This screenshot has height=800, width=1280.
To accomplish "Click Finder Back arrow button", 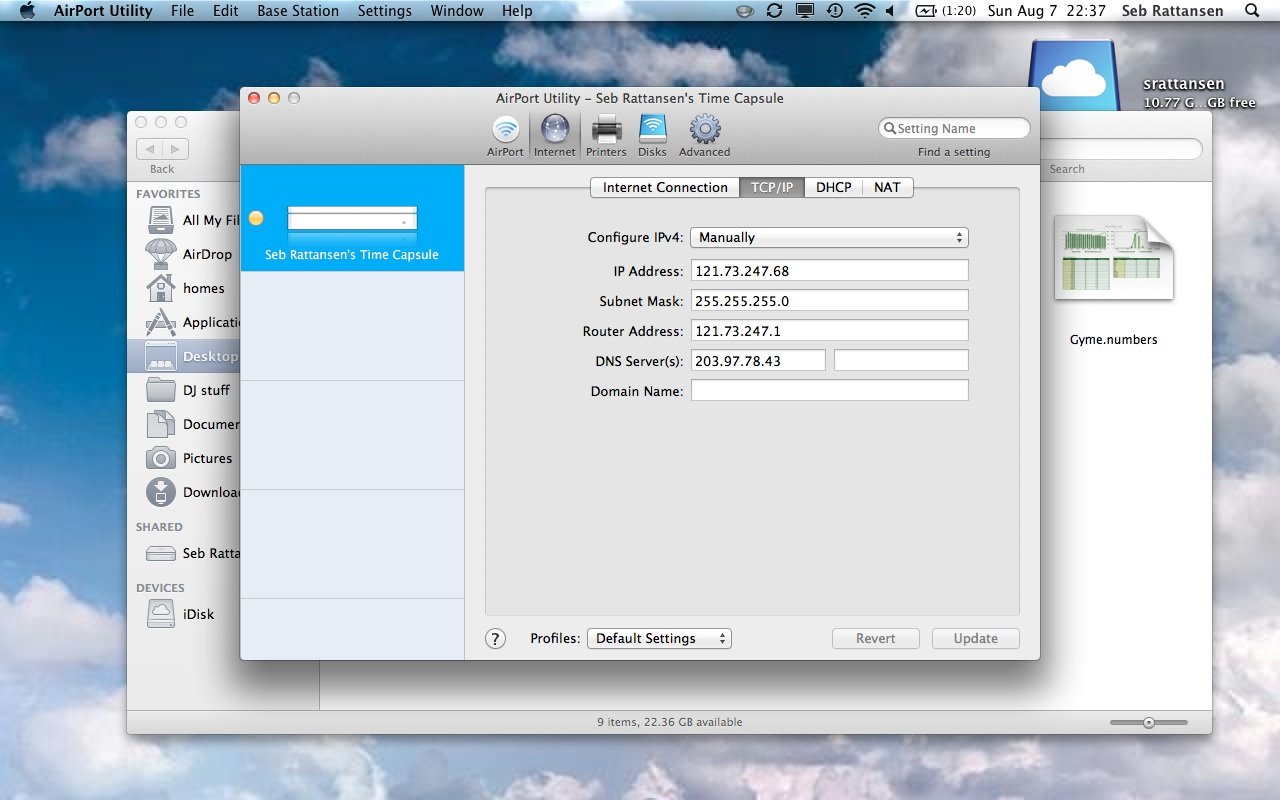I will point(150,149).
